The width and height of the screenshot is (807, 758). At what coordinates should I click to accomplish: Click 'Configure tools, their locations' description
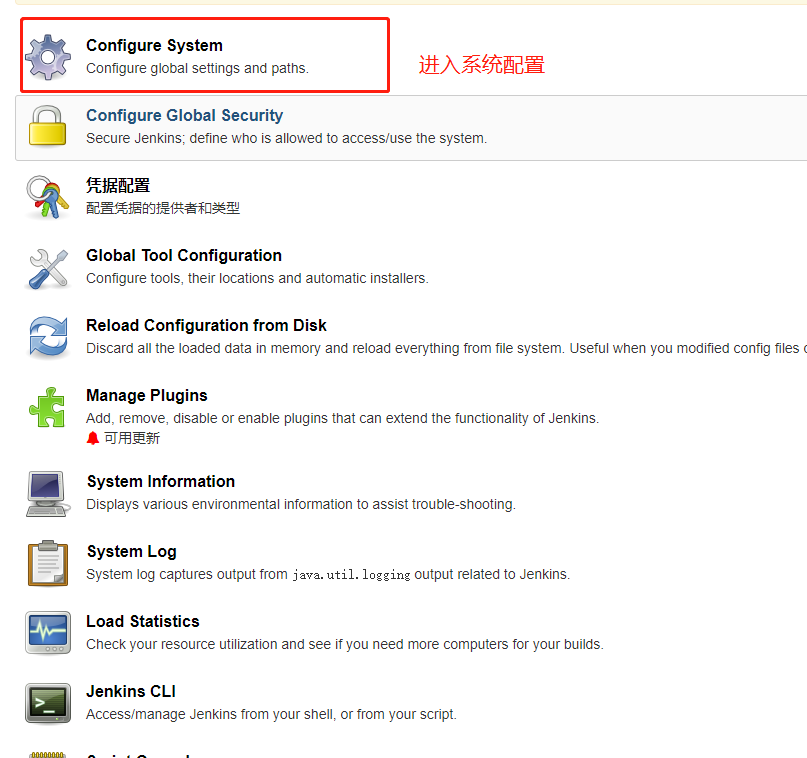(257, 278)
